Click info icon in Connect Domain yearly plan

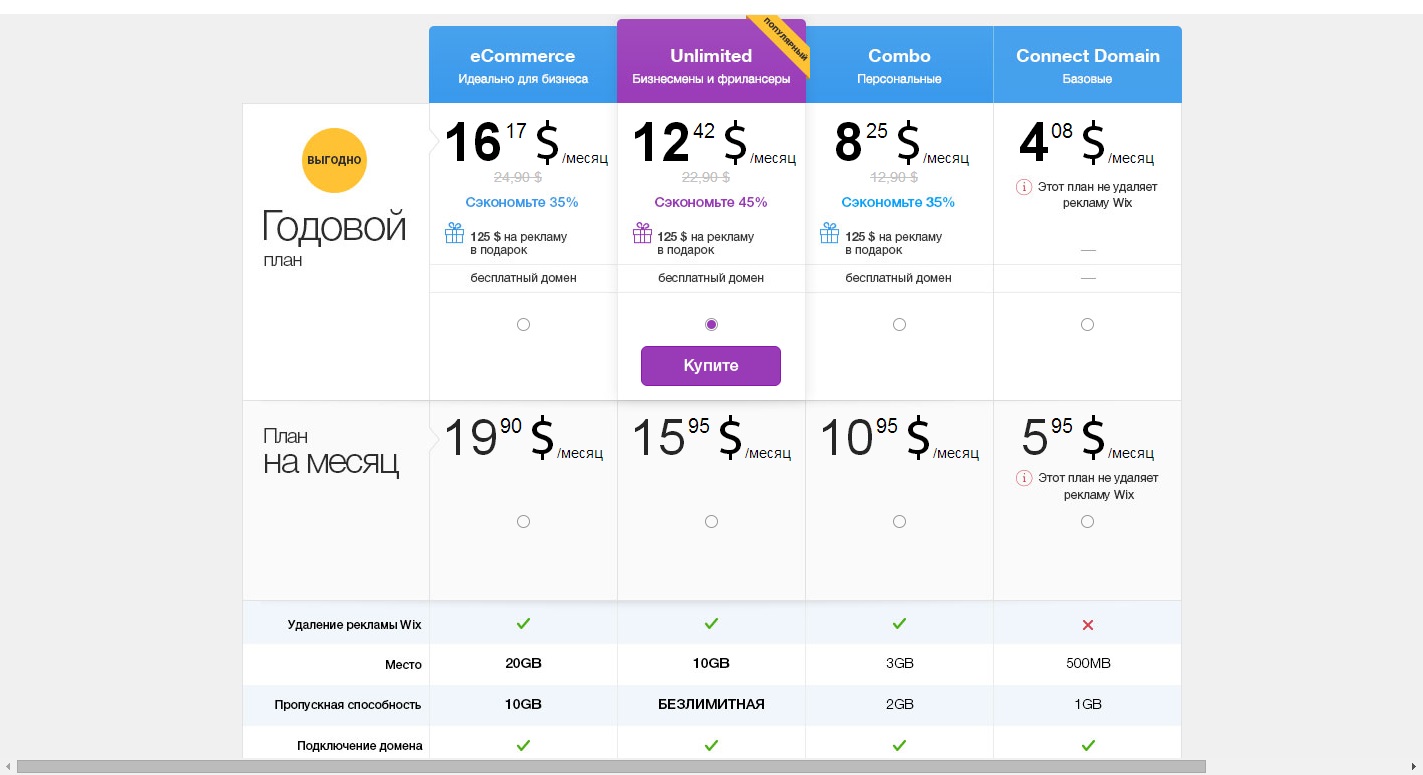click(1023, 187)
